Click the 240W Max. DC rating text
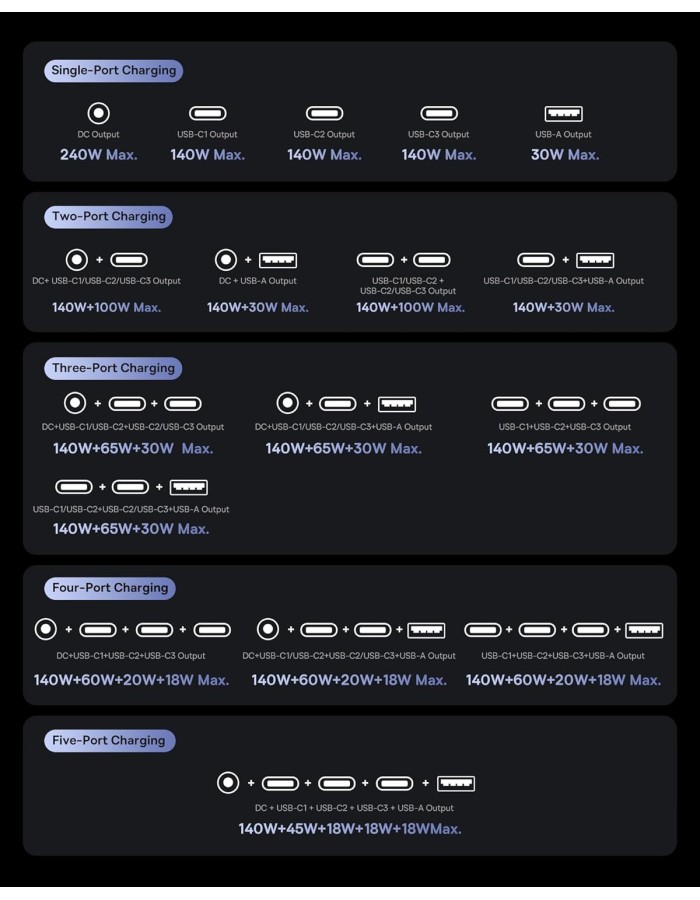The width and height of the screenshot is (700, 900). point(99,155)
